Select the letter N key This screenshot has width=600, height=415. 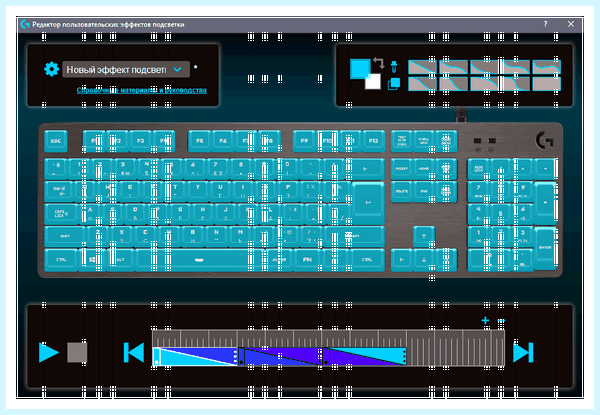click(217, 236)
